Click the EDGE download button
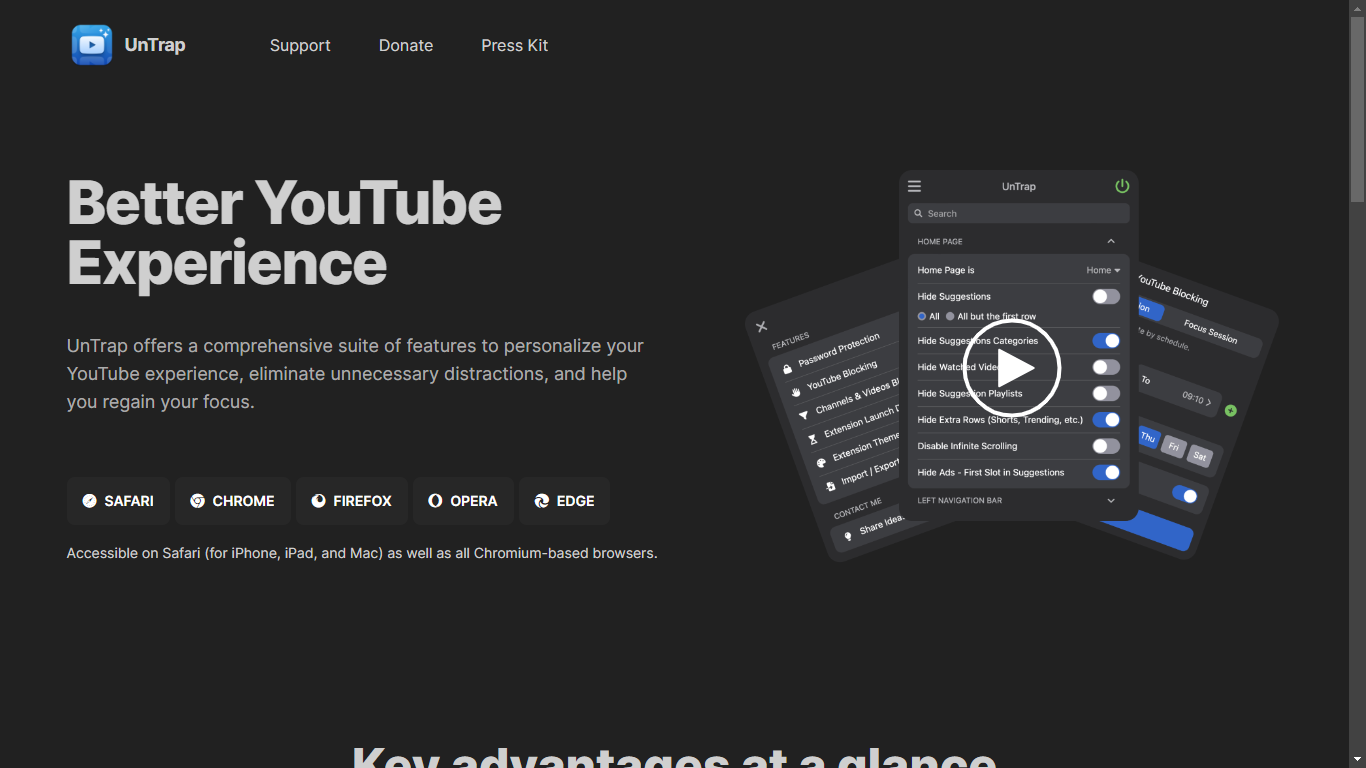The image size is (1366, 768). [564, 501]
